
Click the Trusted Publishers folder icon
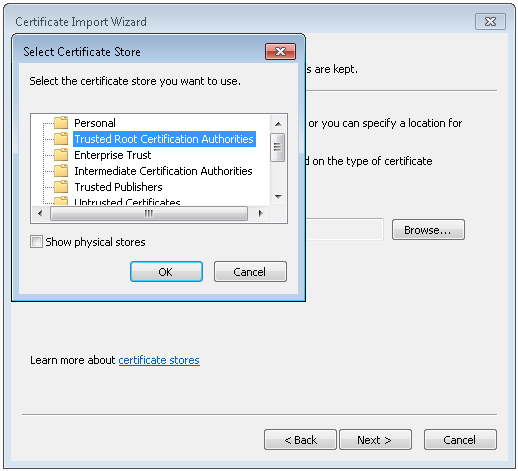61,187
